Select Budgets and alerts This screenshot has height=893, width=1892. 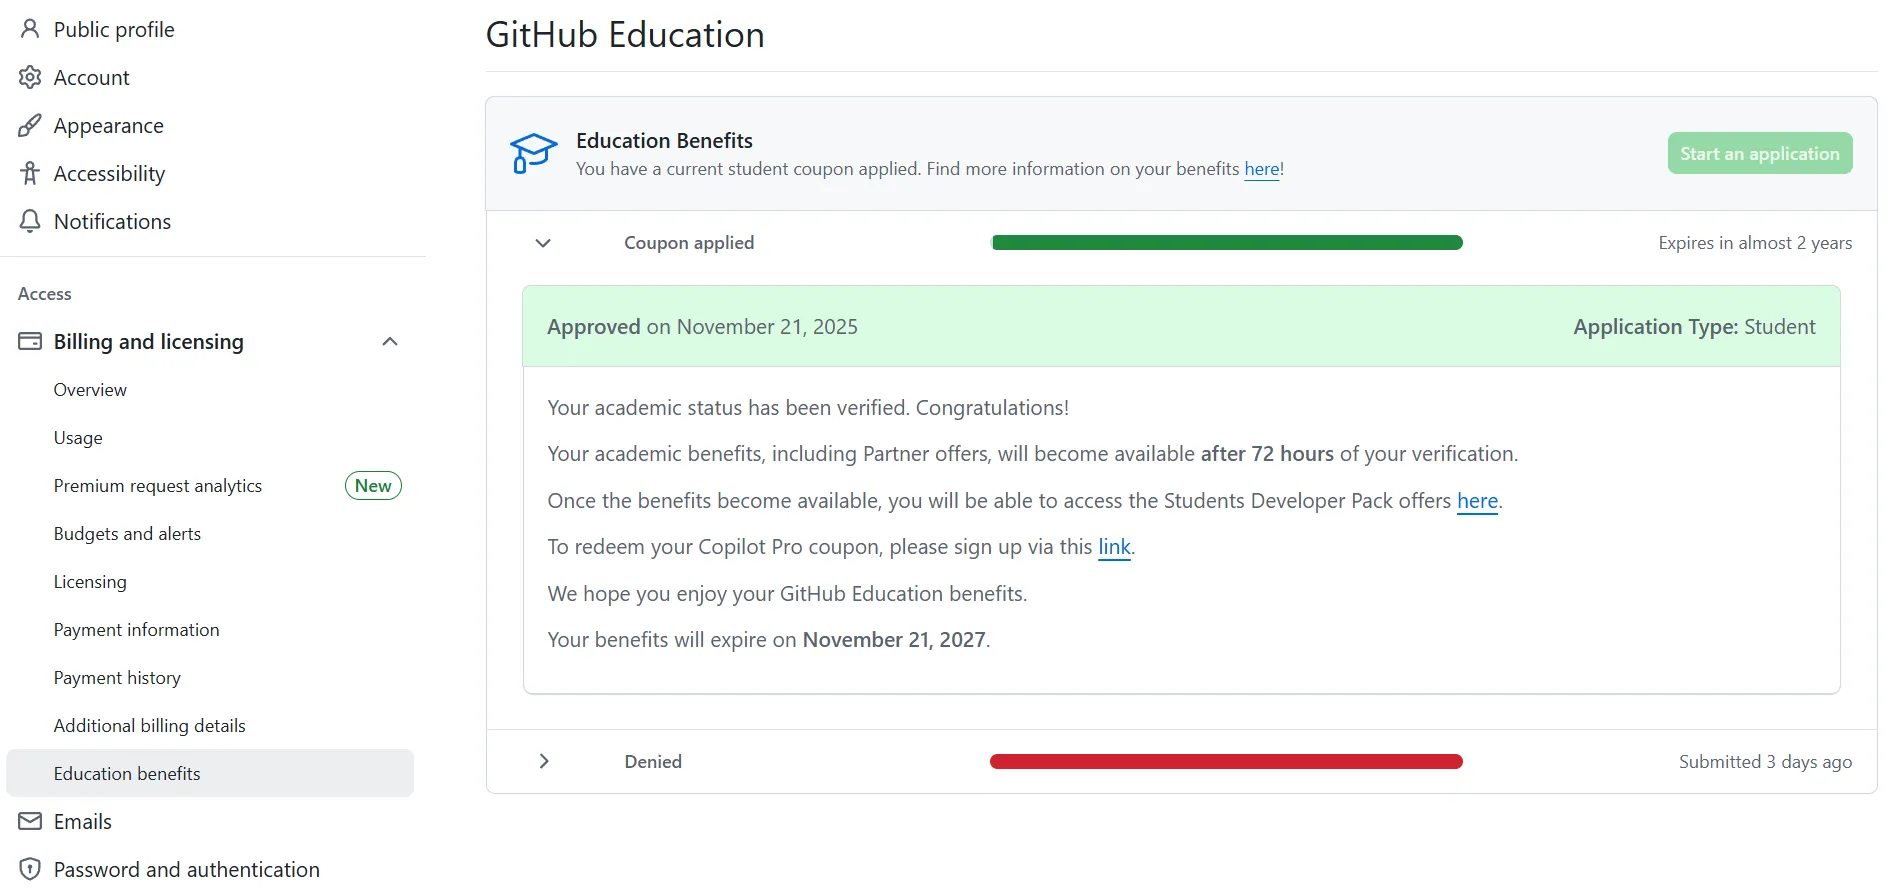point(127,534)
